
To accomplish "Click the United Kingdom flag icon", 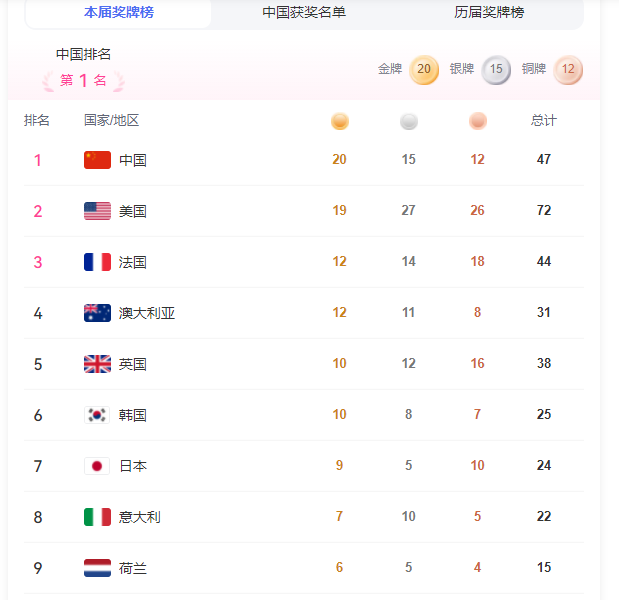I will pos(97,364).
